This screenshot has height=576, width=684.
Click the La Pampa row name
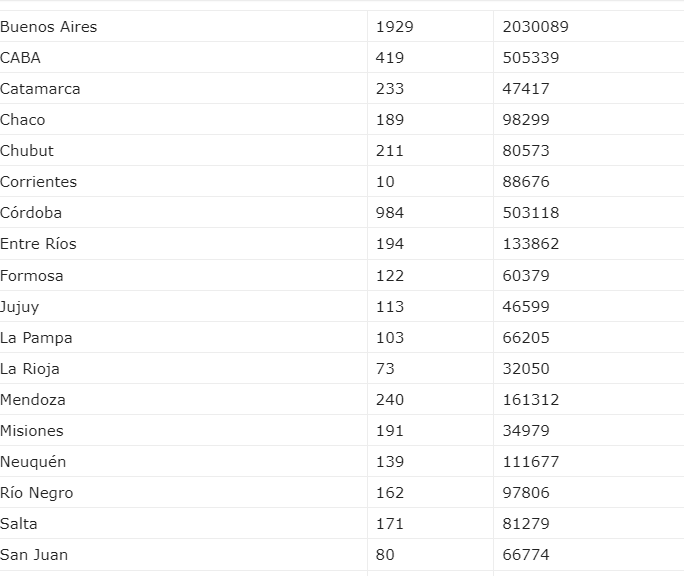coord(36,338)
